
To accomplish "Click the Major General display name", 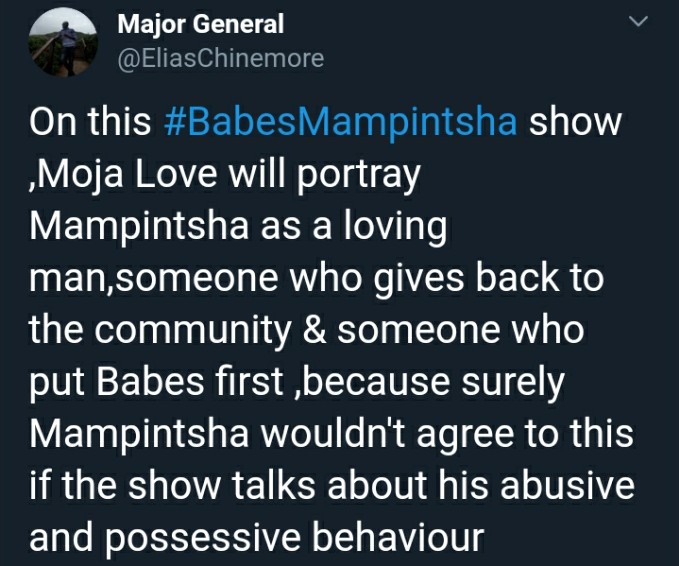I will [200, 24].
